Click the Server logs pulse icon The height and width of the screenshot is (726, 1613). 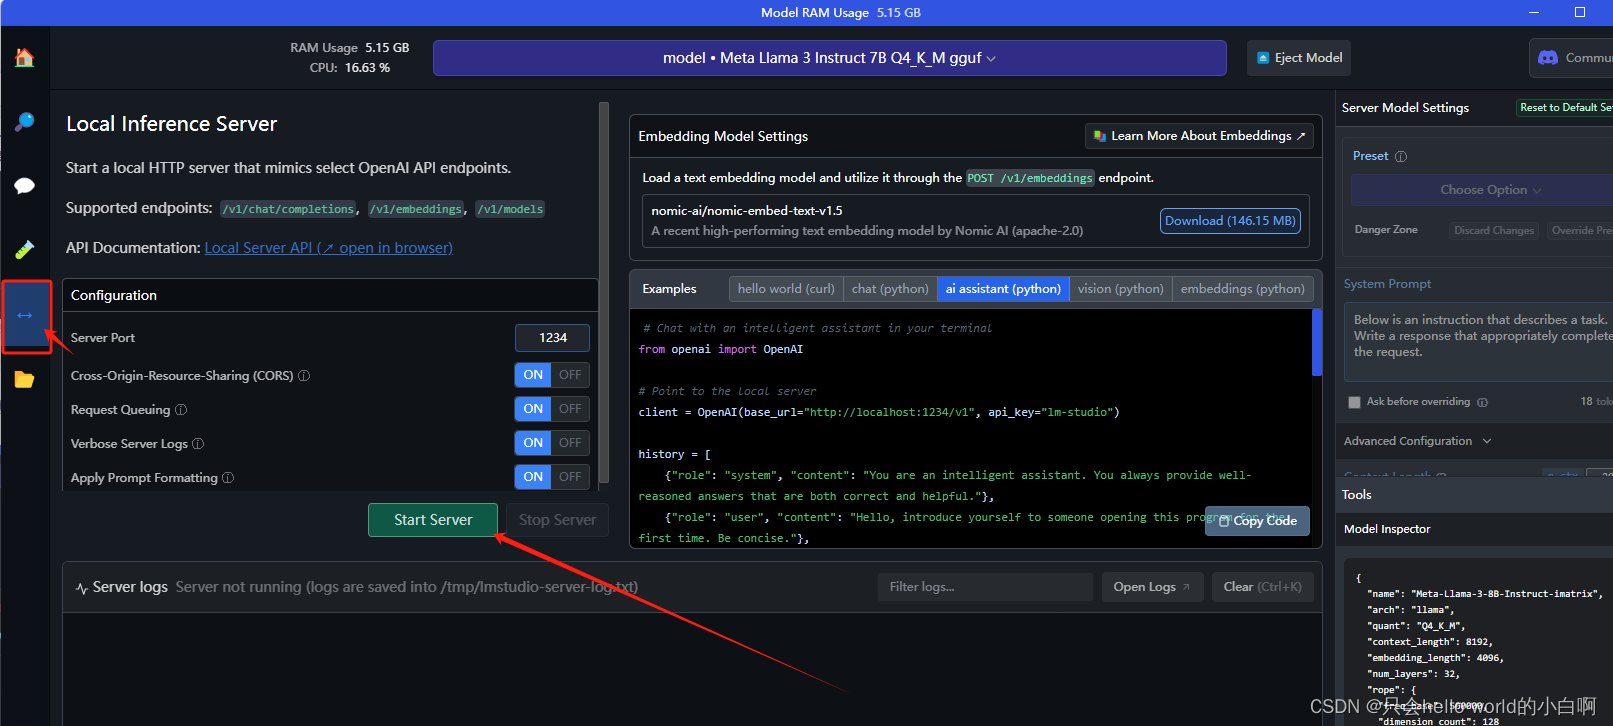82,588
